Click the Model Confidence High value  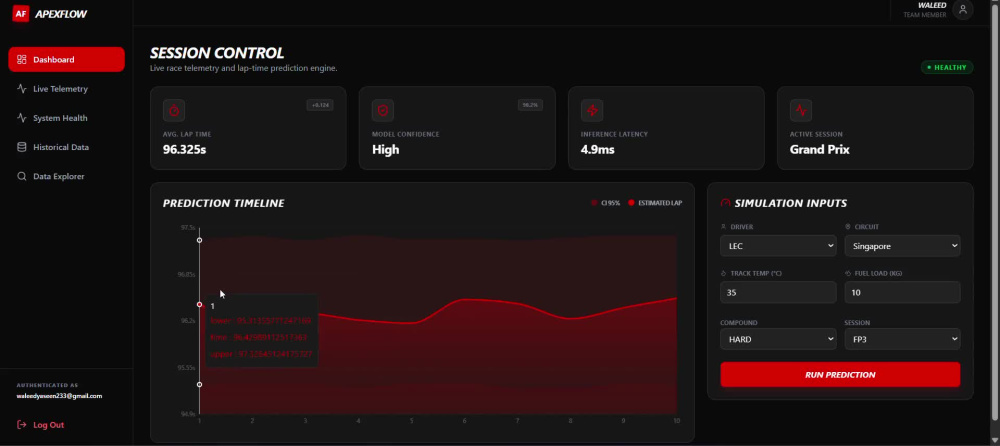(x=385, y=150)
